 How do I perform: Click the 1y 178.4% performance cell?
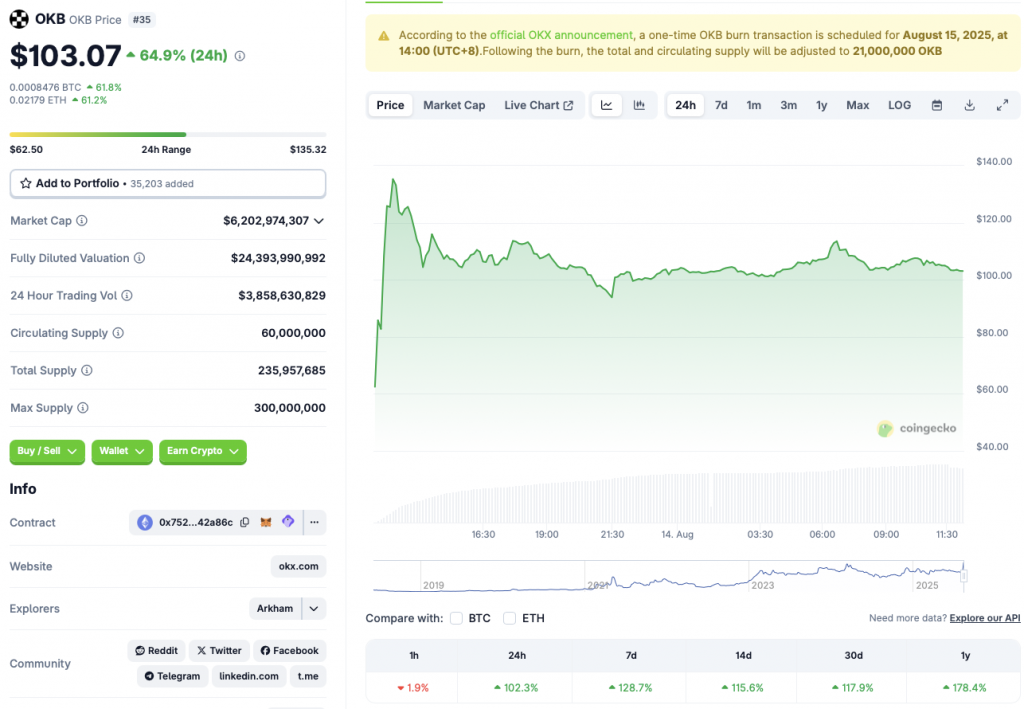click(x=965, y=687)
